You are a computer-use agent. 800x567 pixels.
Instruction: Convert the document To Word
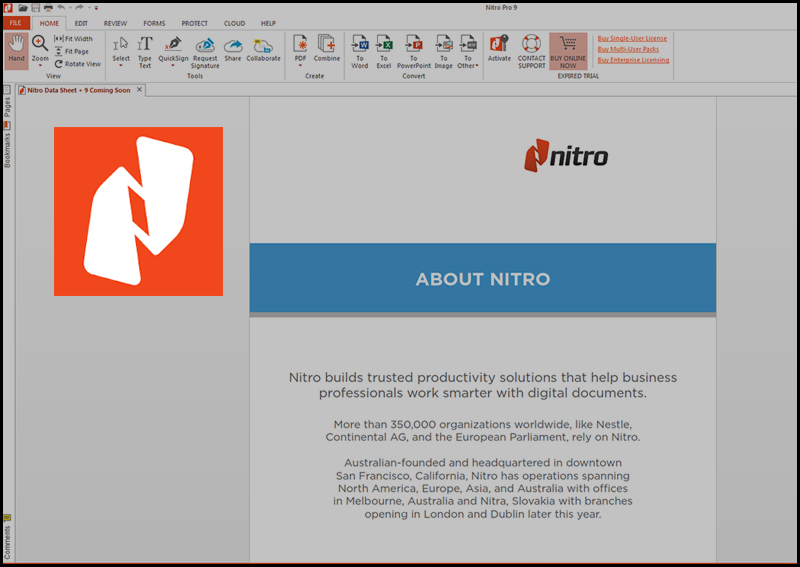click(x=360, y=49)
